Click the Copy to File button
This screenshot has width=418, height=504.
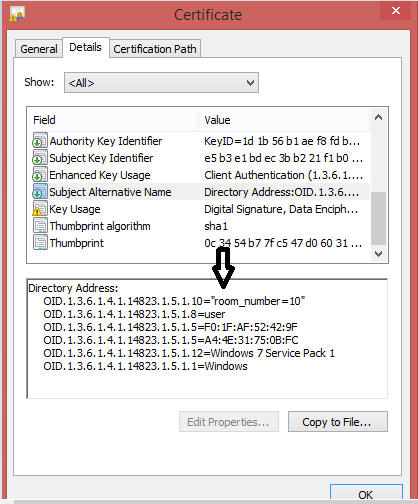tap(338, 422)
